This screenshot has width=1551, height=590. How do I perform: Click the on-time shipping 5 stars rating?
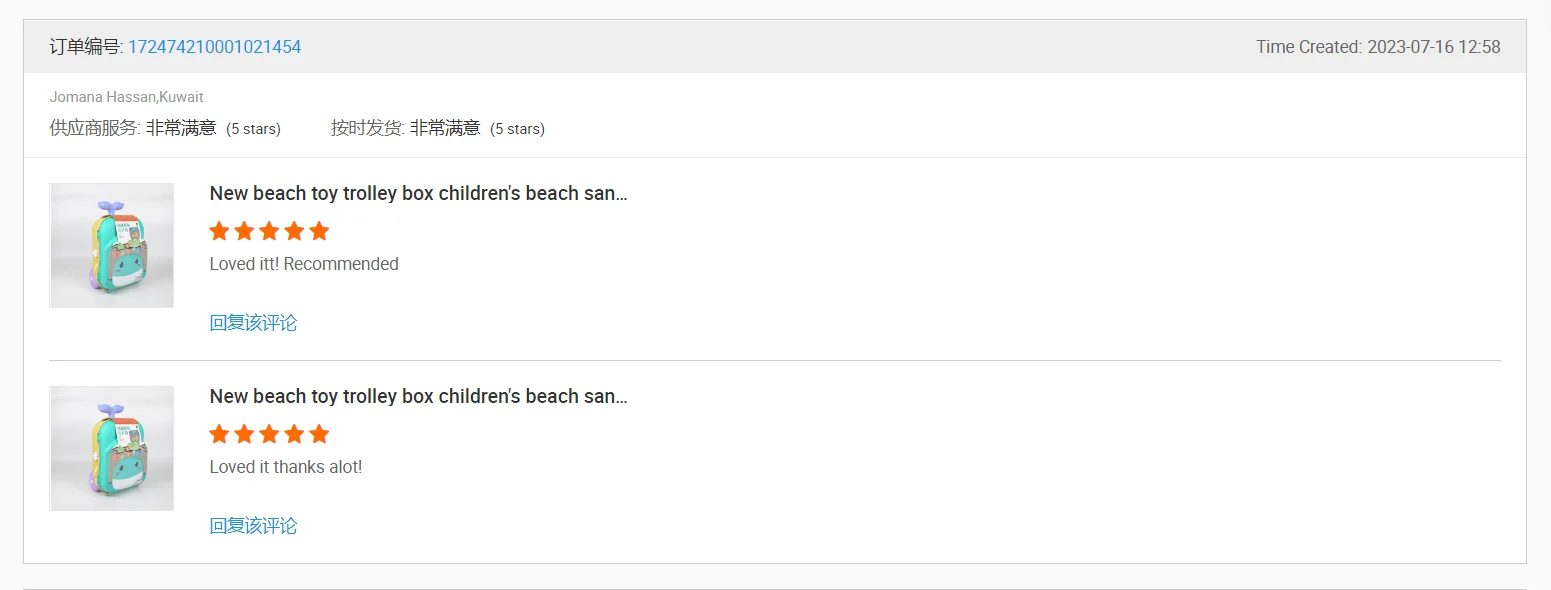point(517,129)
